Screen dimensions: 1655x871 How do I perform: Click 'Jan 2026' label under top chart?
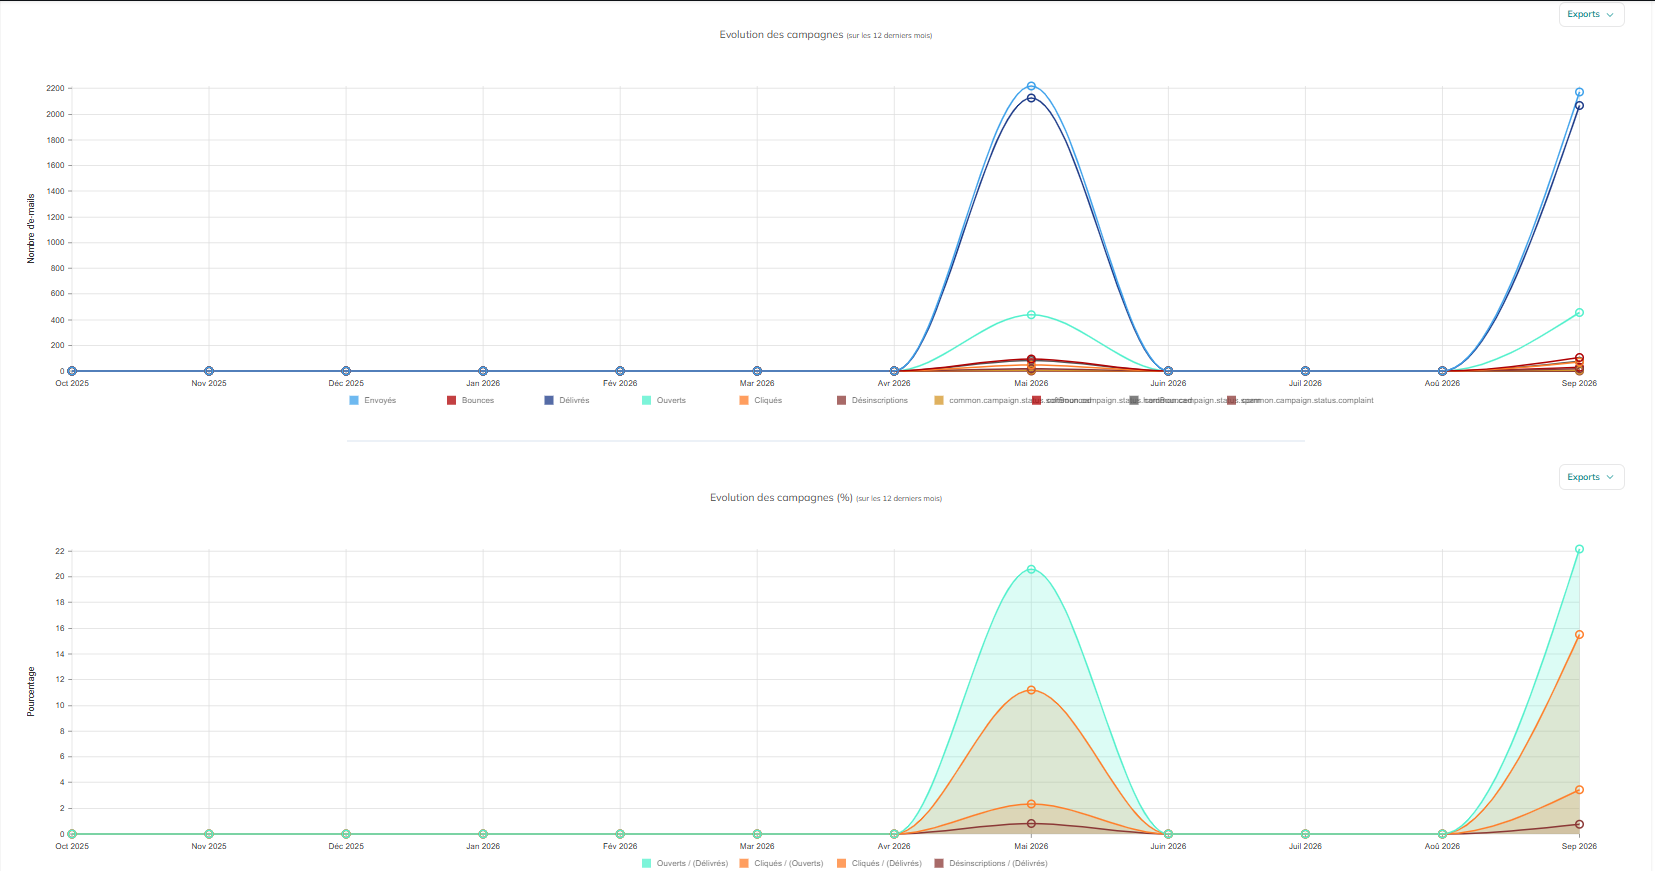(x=483, y=383)
